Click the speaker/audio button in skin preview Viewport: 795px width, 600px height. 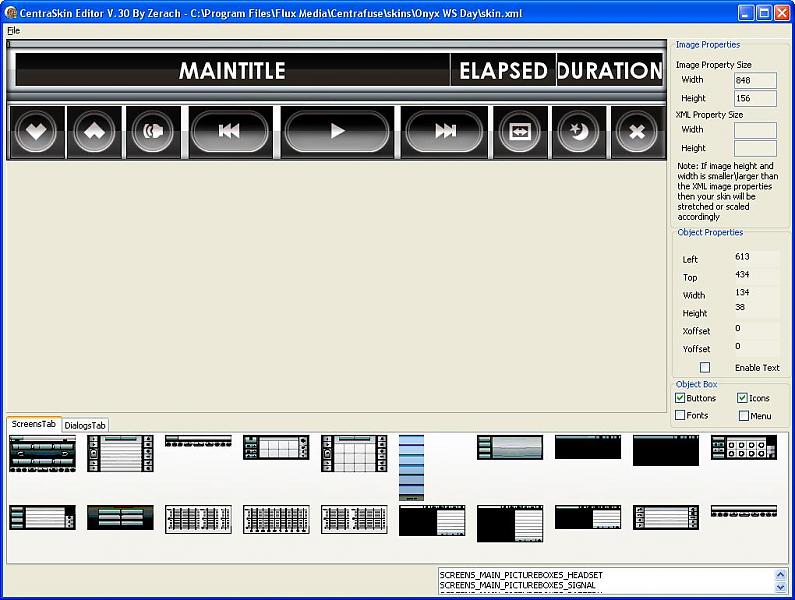[153, 131]
